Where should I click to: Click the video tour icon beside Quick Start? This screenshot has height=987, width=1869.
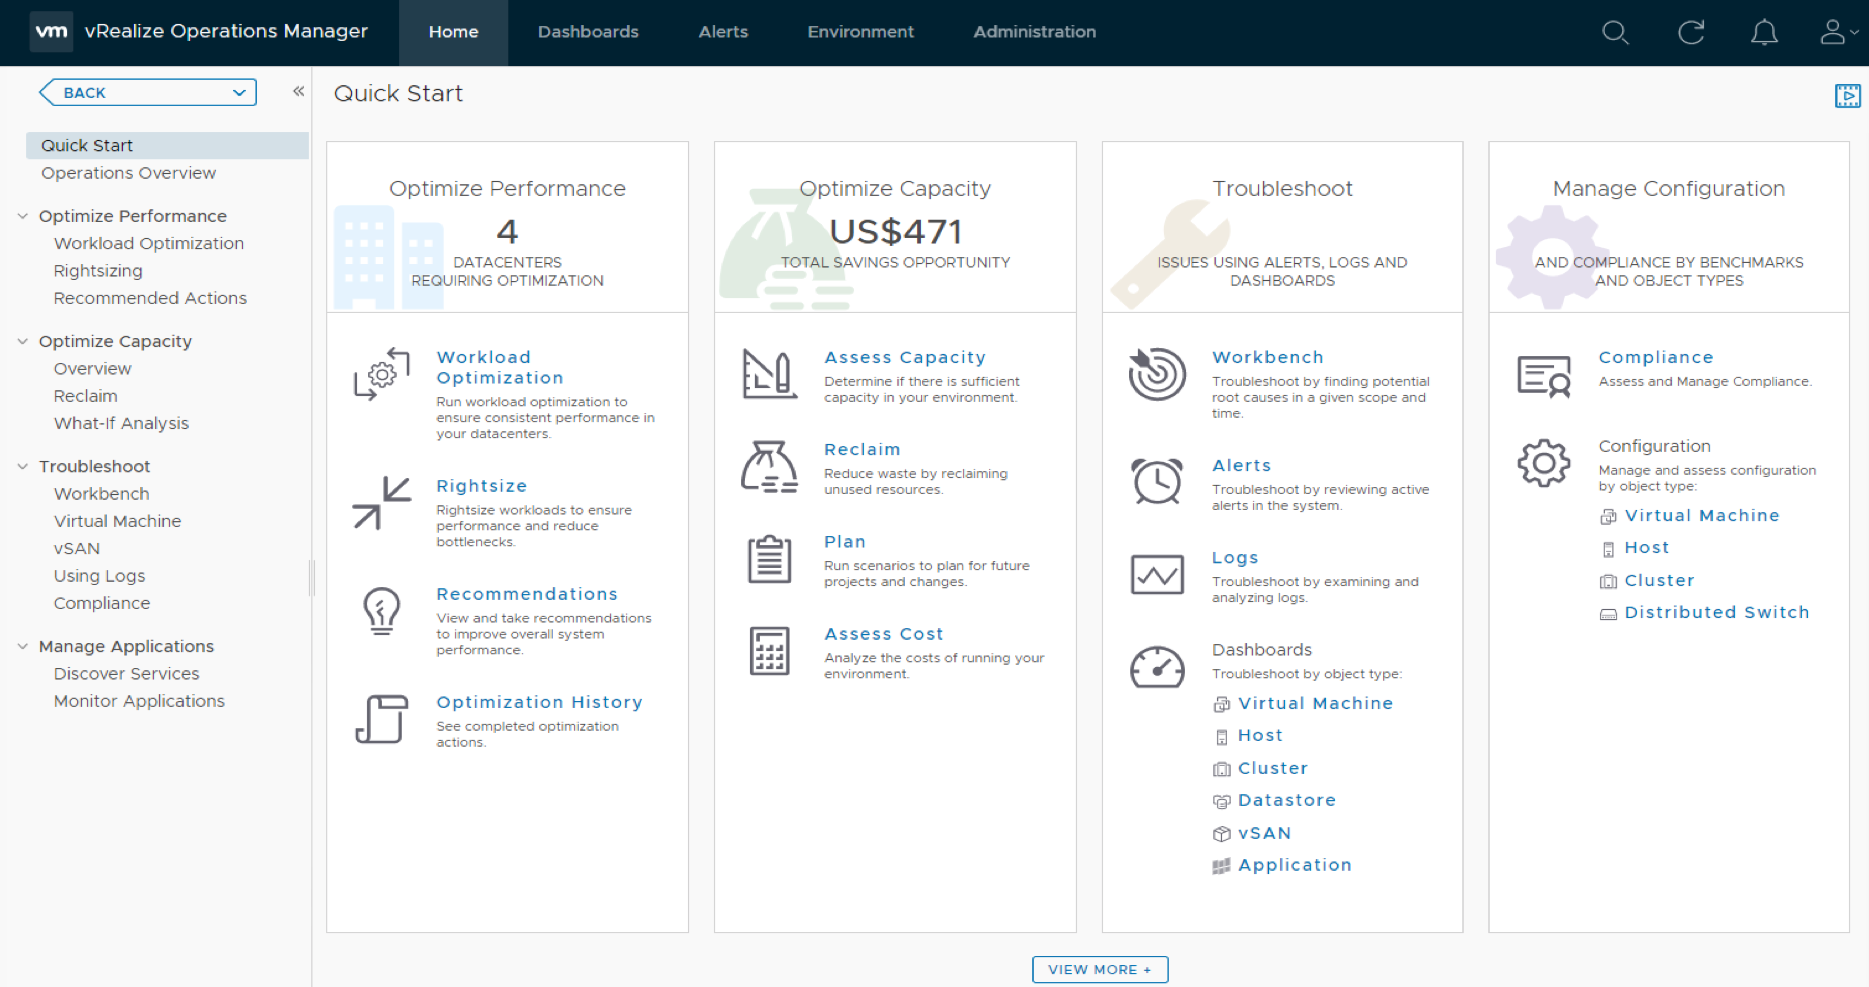[x=1847, y=96]
